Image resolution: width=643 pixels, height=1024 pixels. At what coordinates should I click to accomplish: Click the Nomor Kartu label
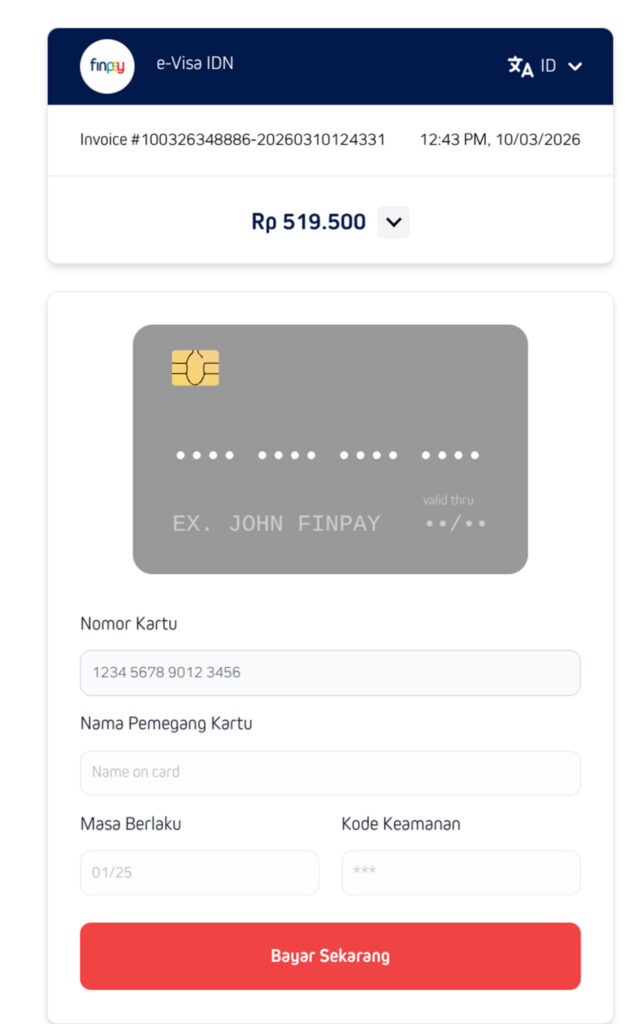tap(128, 624)
